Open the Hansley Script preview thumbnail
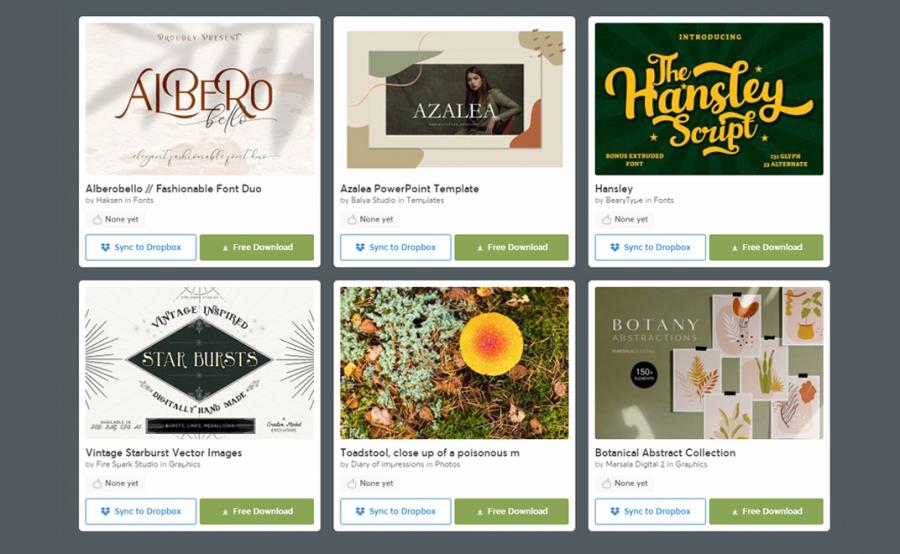The width and height of the screenshot is (900, 554). 709,99
